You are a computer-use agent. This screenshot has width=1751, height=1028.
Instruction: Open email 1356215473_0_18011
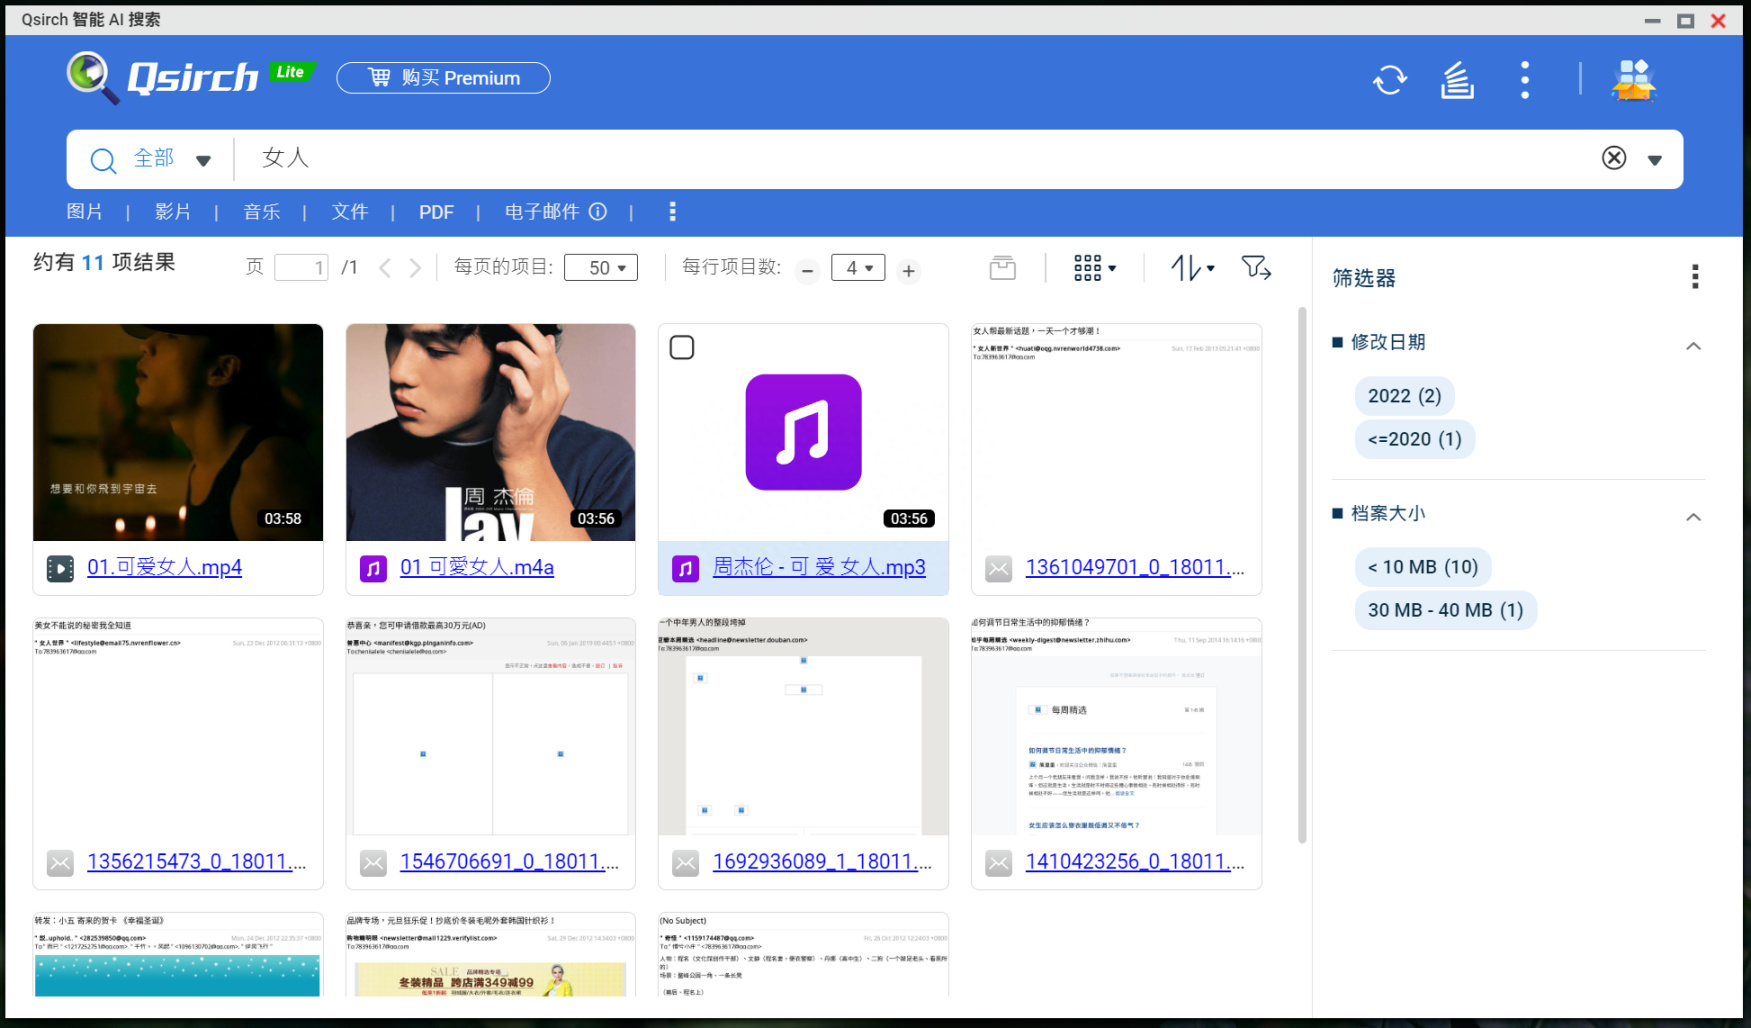(197, 861)
